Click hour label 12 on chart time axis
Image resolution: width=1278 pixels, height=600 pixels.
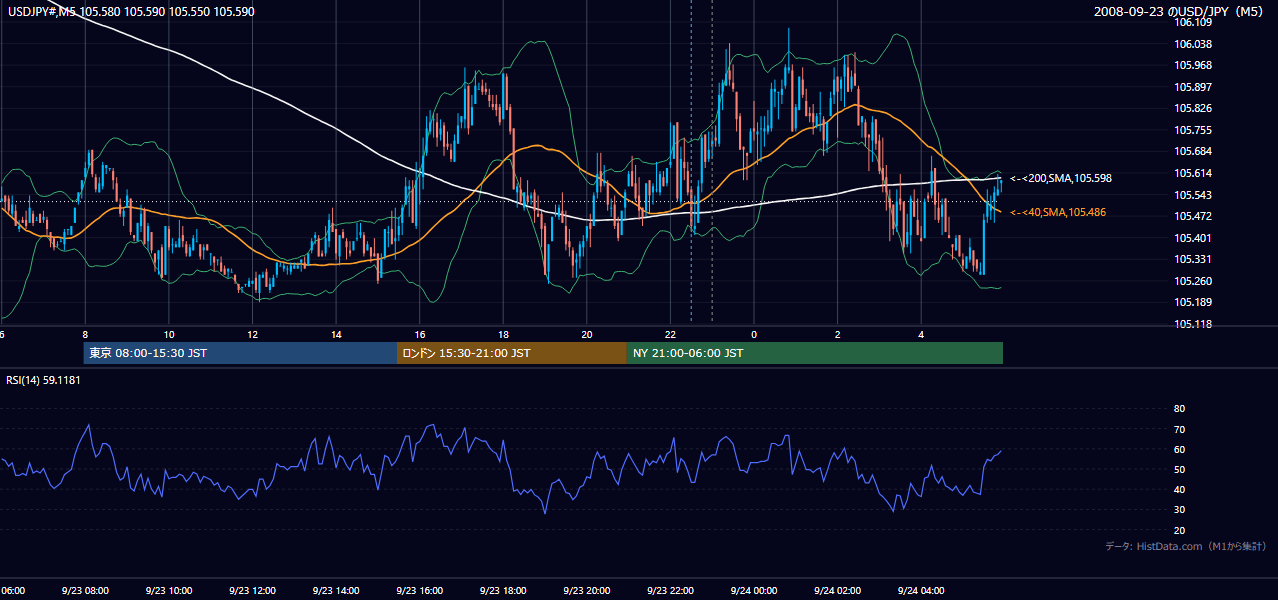(x=252, y=335)
